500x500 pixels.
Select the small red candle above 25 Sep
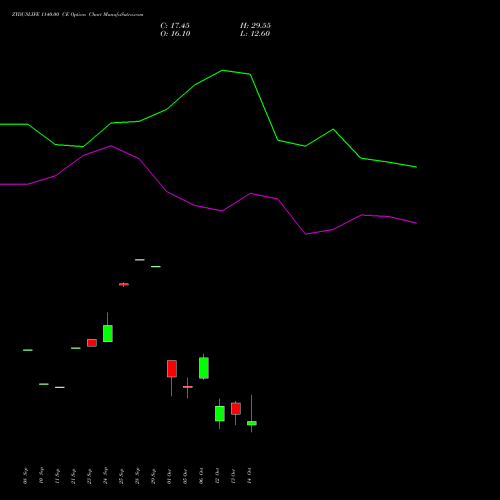click(x=124, y=284)
